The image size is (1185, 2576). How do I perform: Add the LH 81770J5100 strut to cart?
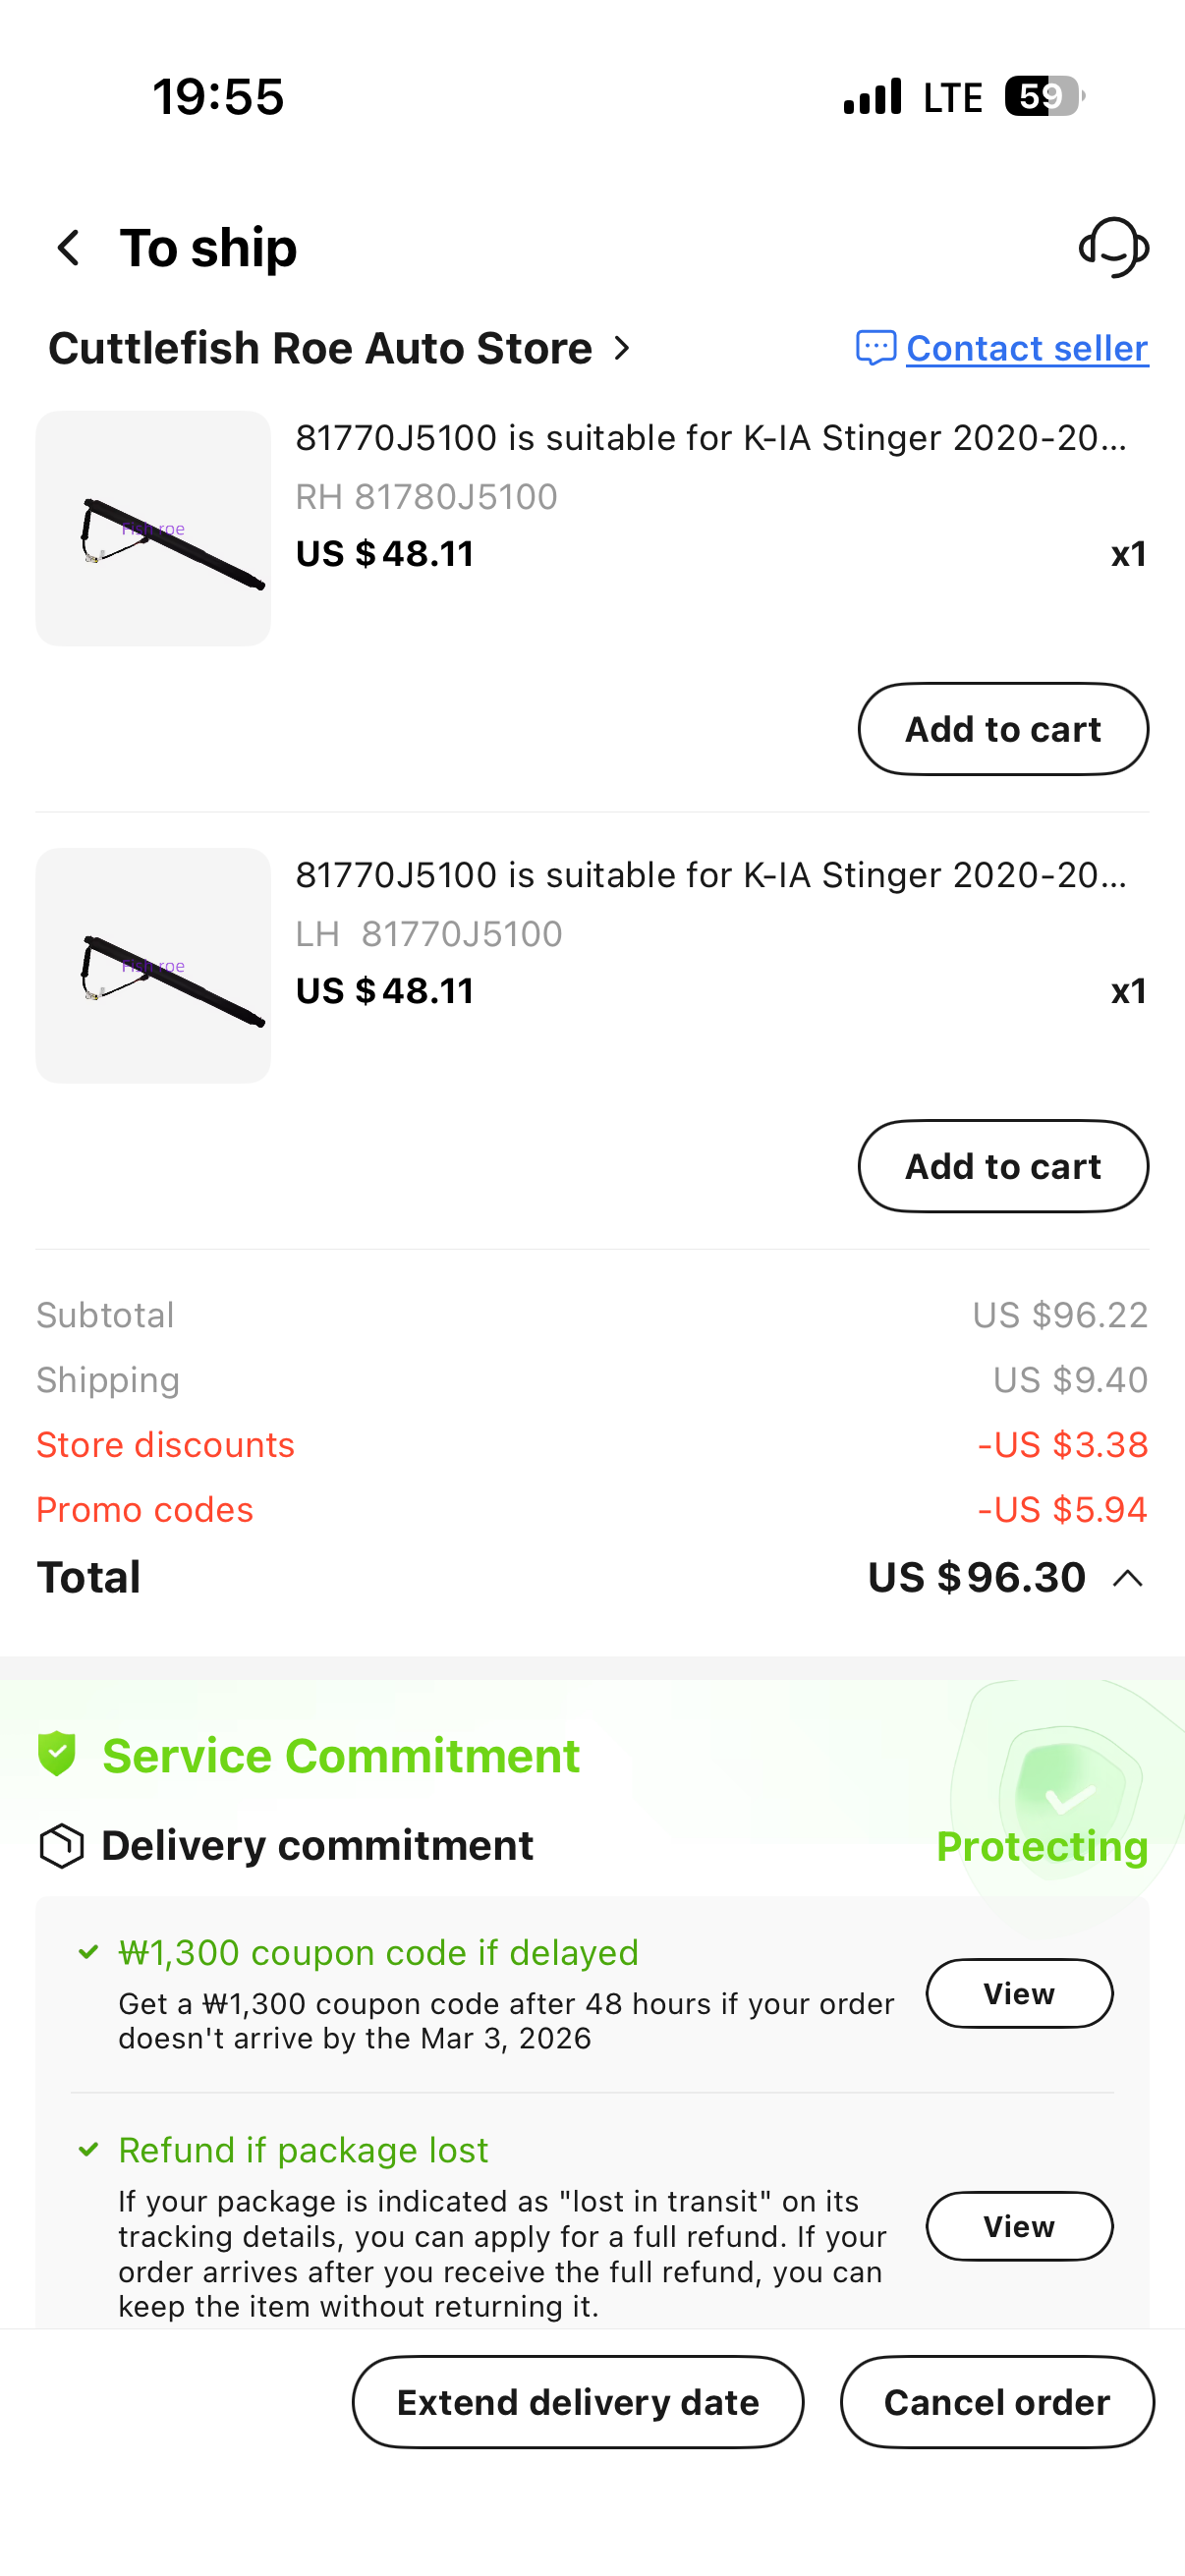pos(1002,1166)
